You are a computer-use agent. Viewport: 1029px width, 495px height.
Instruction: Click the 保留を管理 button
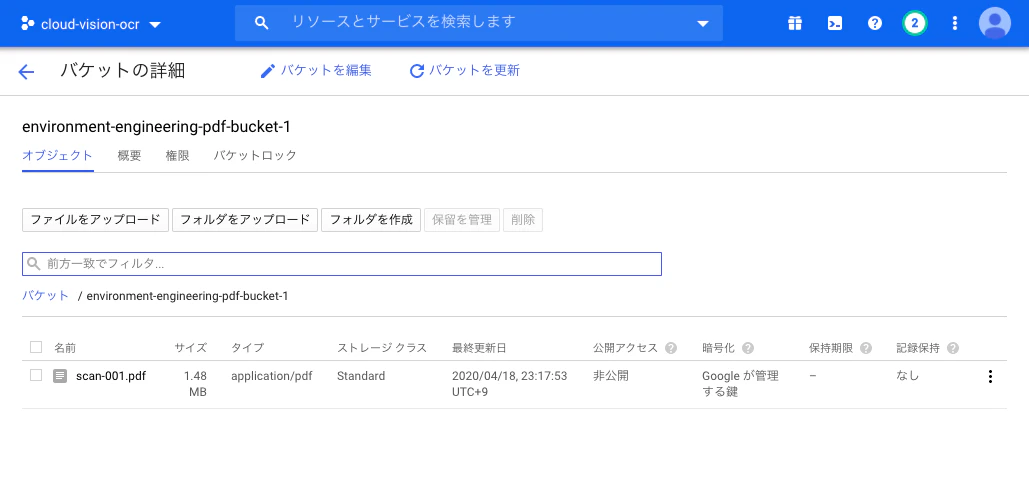coord(462,220)
